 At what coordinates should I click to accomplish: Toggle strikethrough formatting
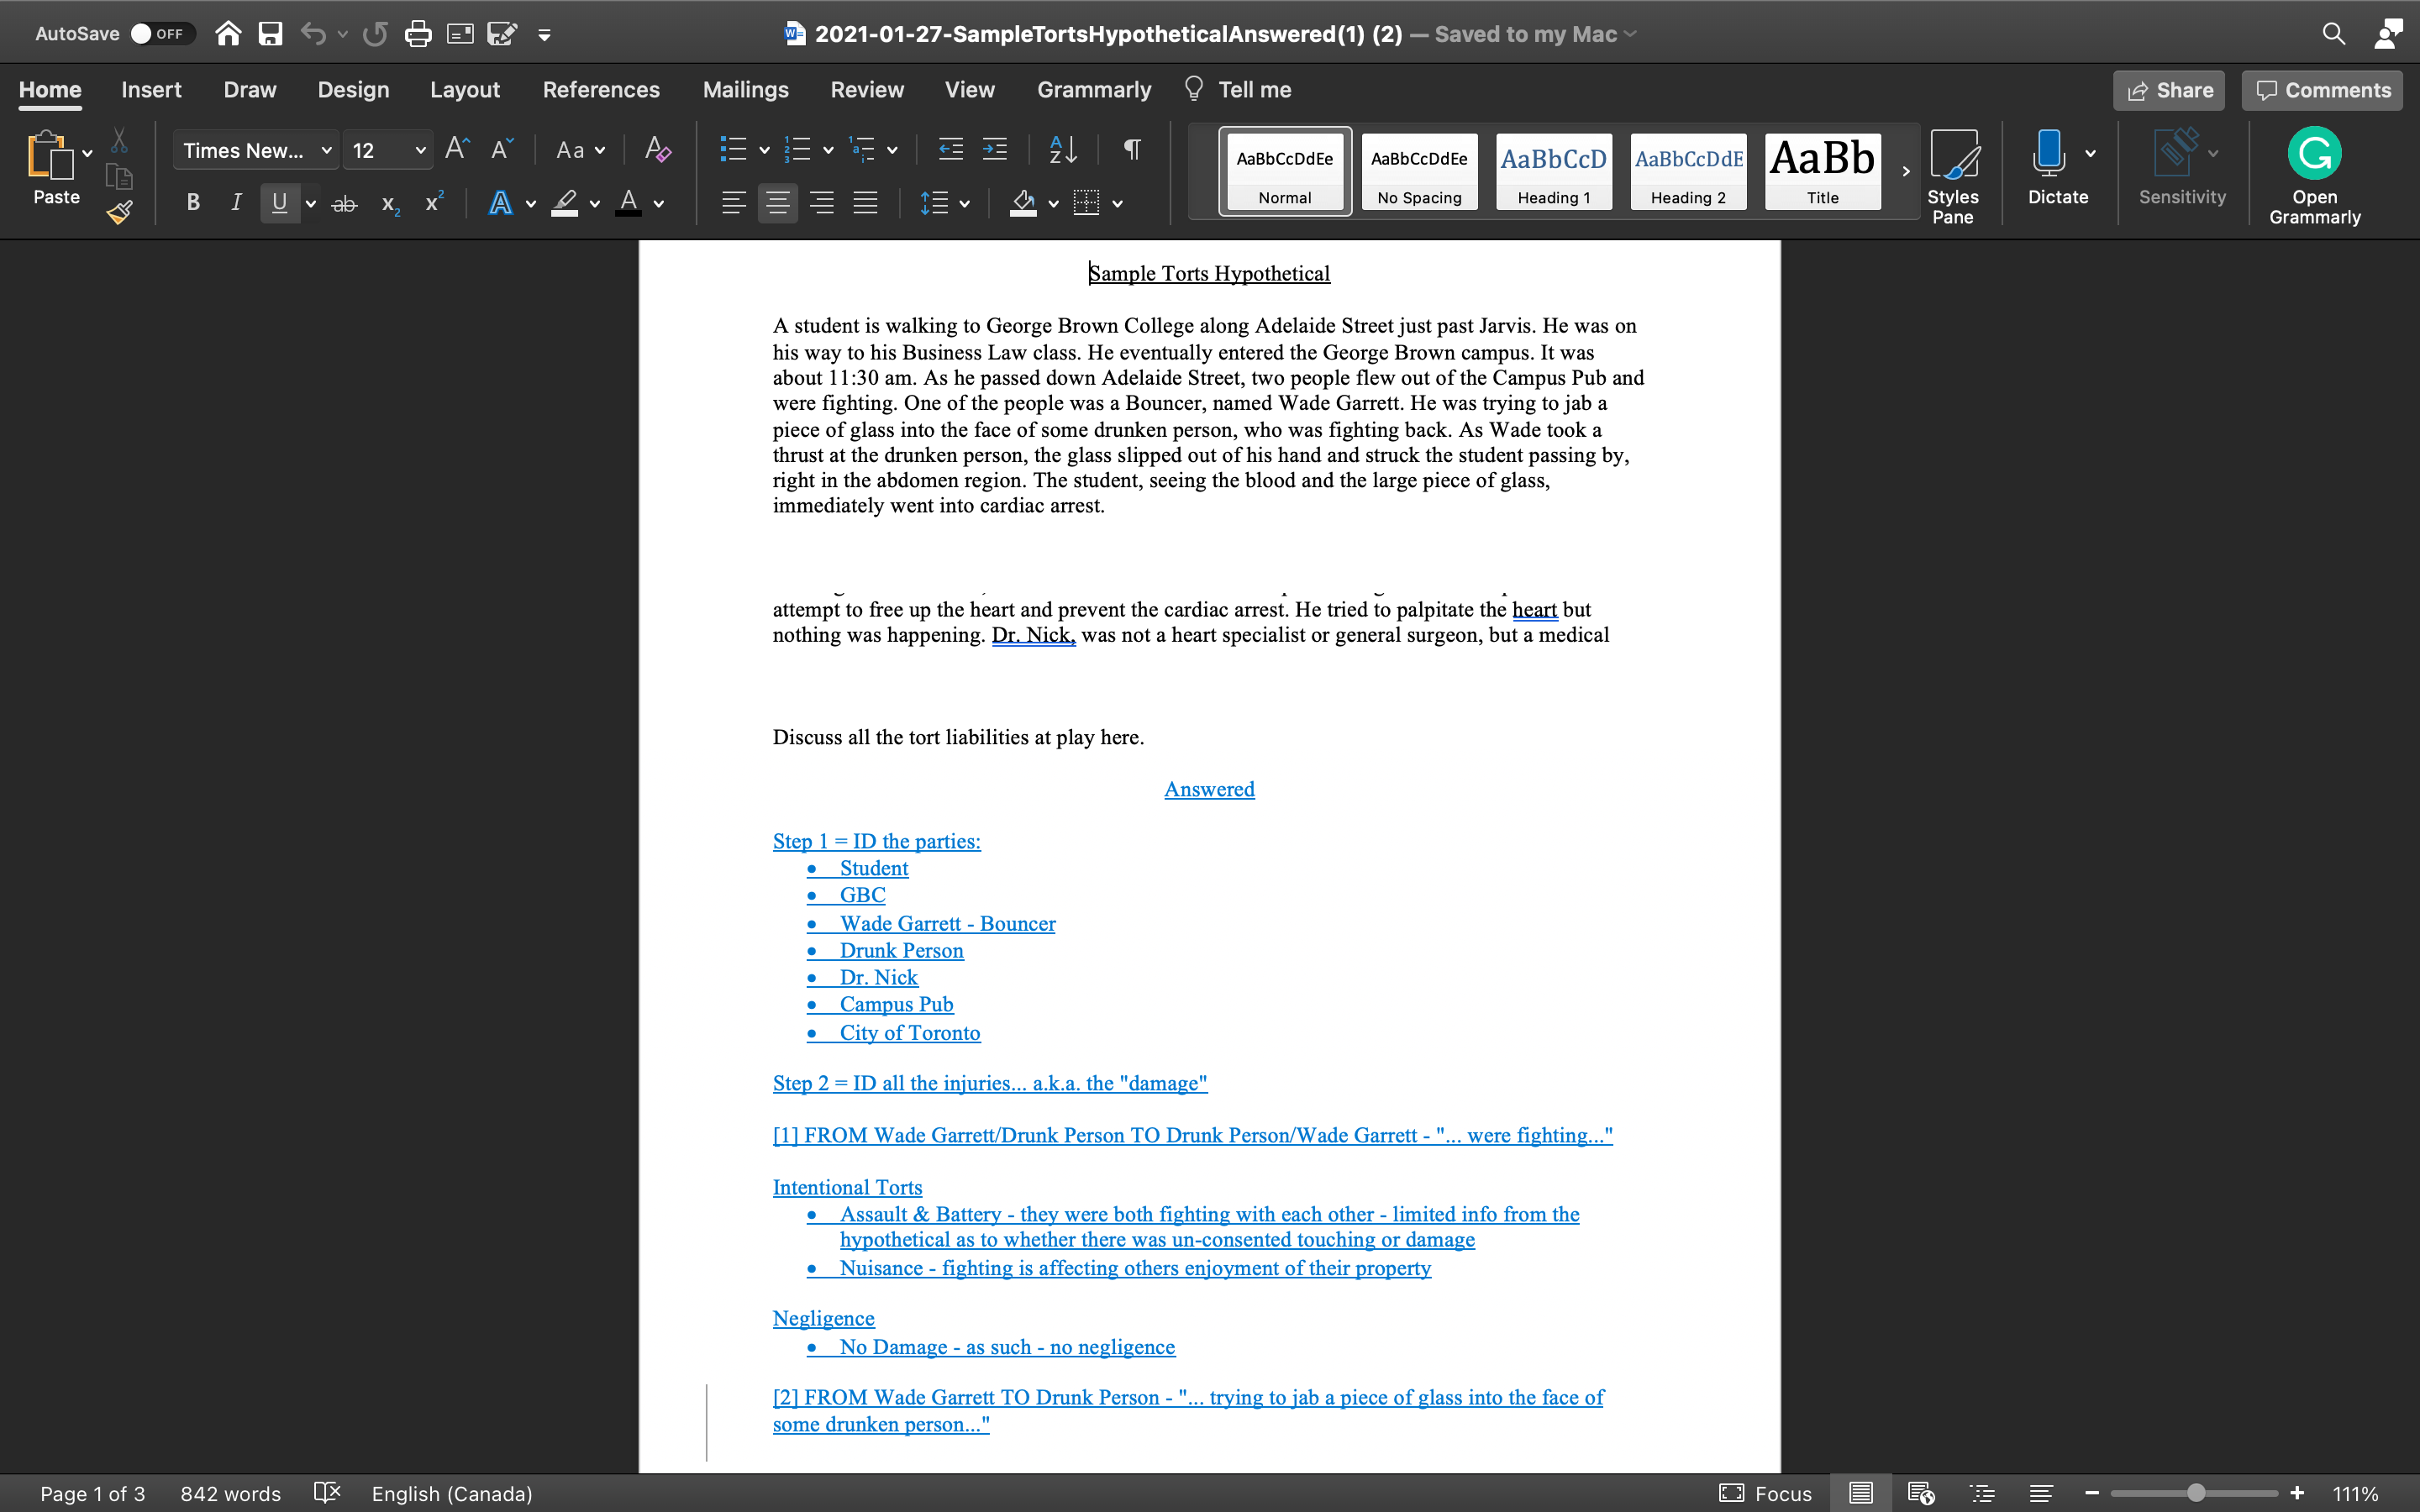click(344, 203)
